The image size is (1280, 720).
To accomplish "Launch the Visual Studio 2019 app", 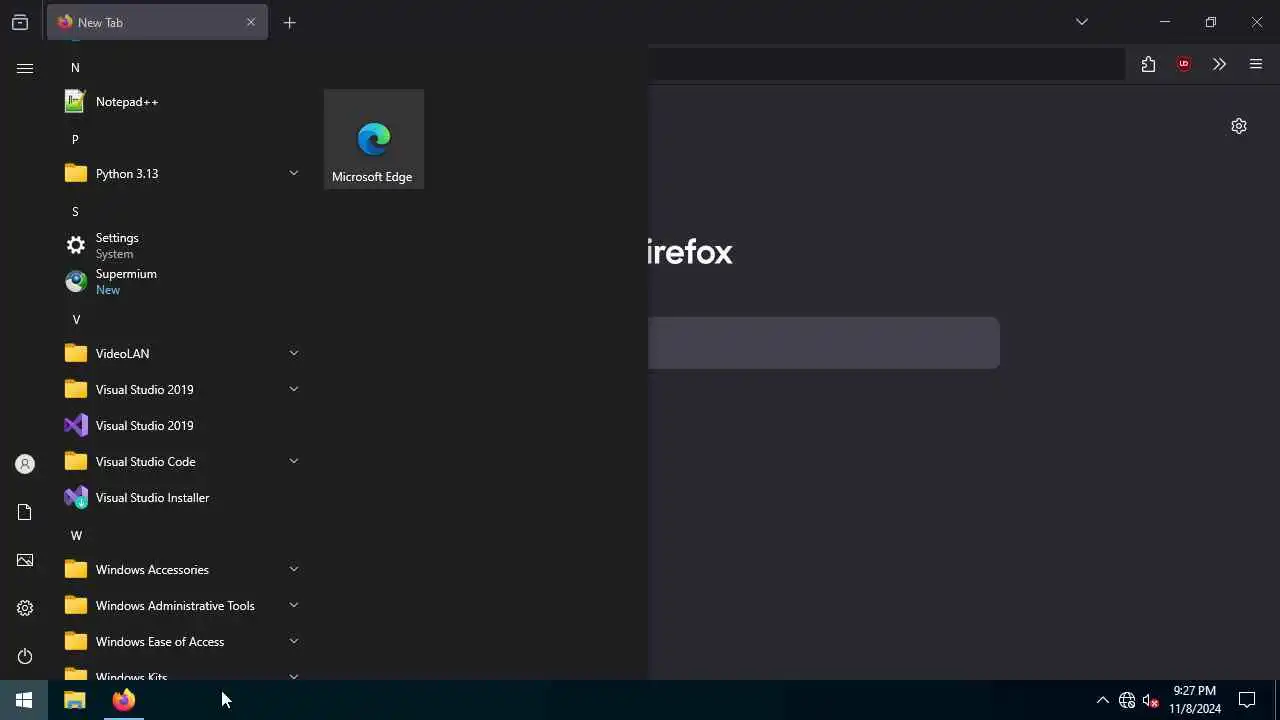I will click(x=180, y=426).
